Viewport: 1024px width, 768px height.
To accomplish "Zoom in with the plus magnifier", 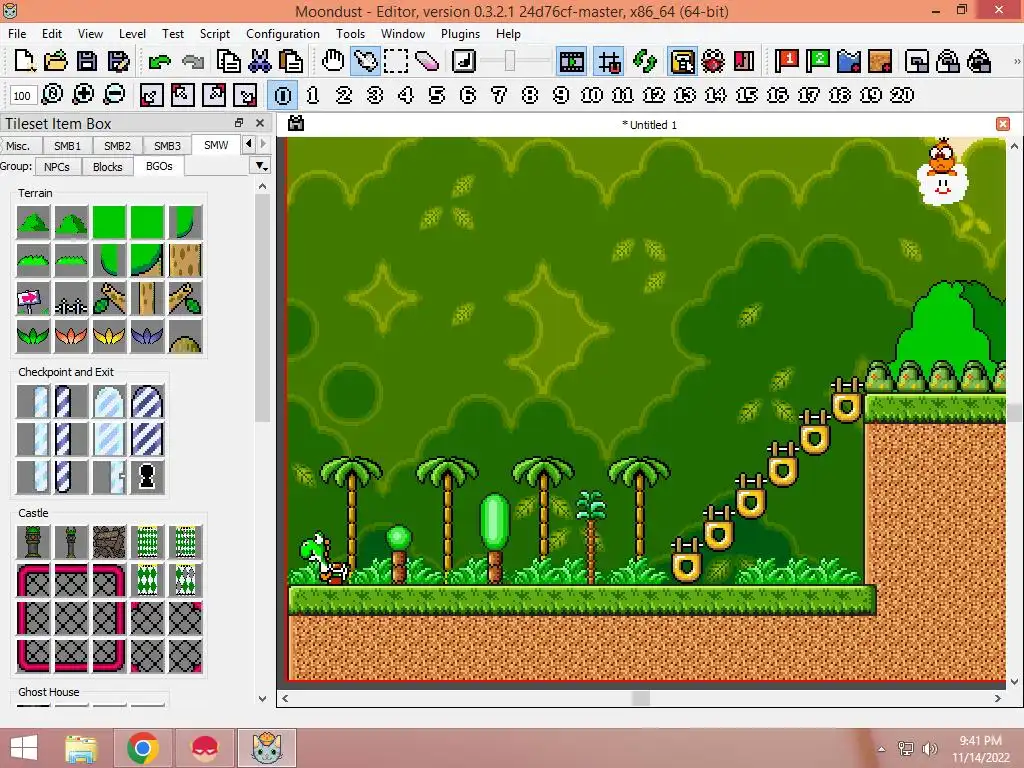I will click(x=83, y=95).
